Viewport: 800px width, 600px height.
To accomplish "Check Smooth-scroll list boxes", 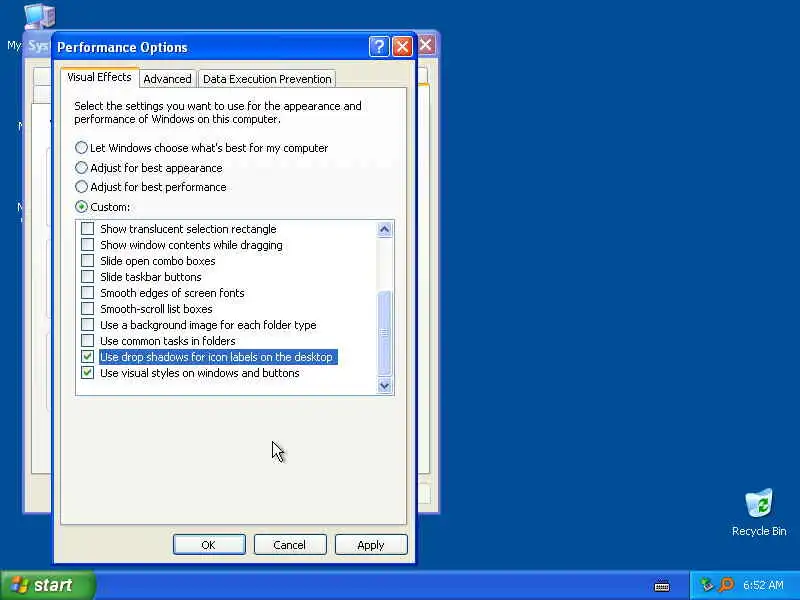I will click(x=88, y=309).
